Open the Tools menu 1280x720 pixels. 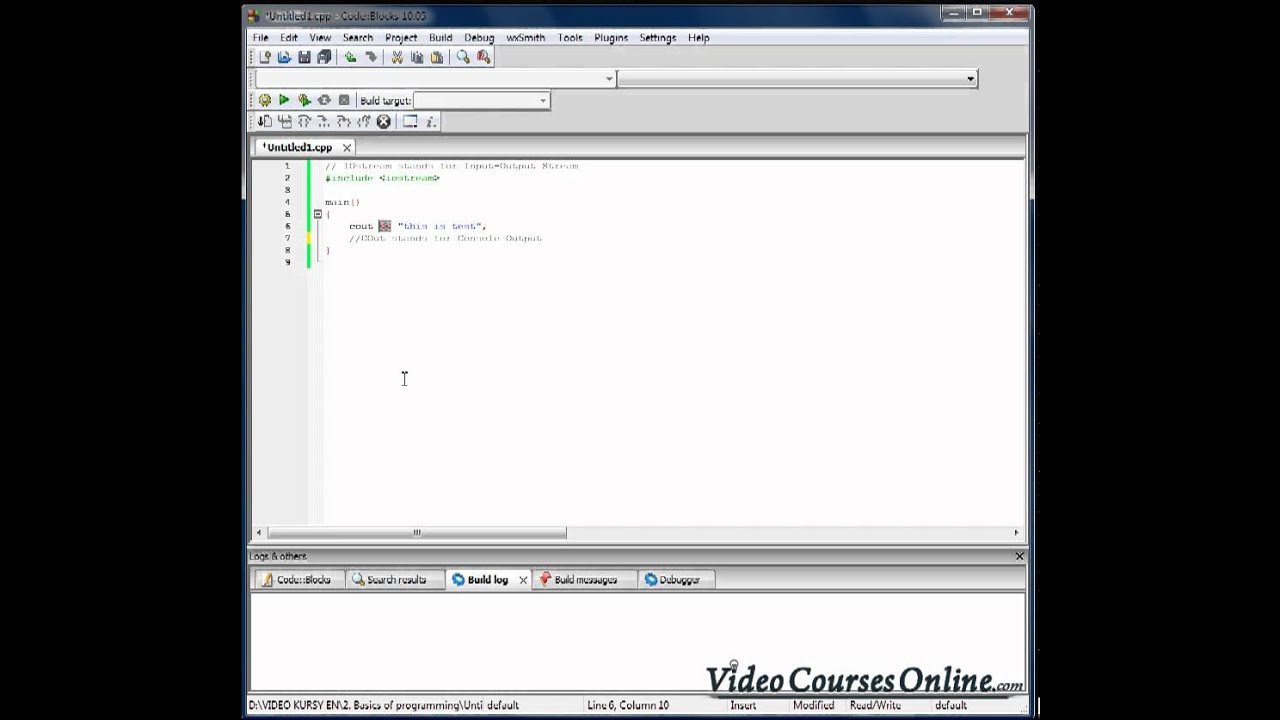[x=570, y=38]
